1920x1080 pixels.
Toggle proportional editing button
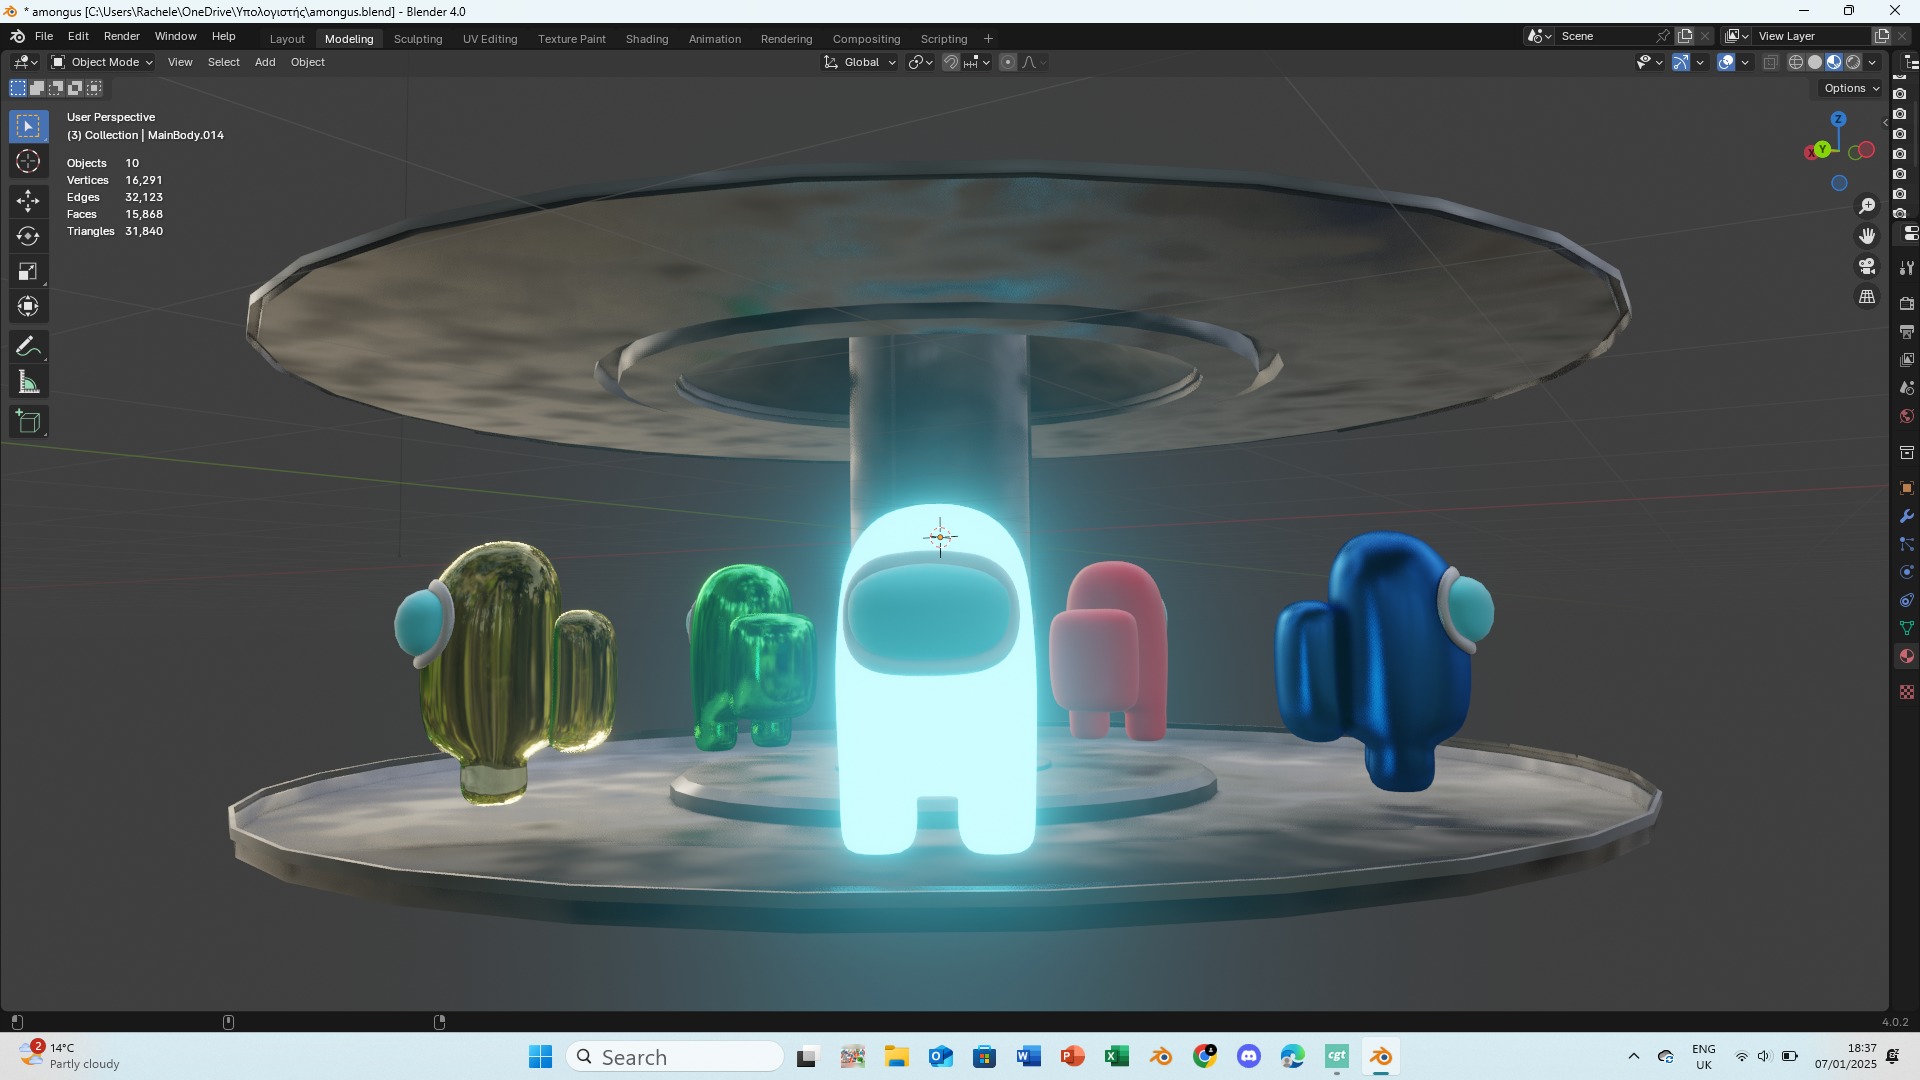pyautogui.click(x=1008, y=62)
